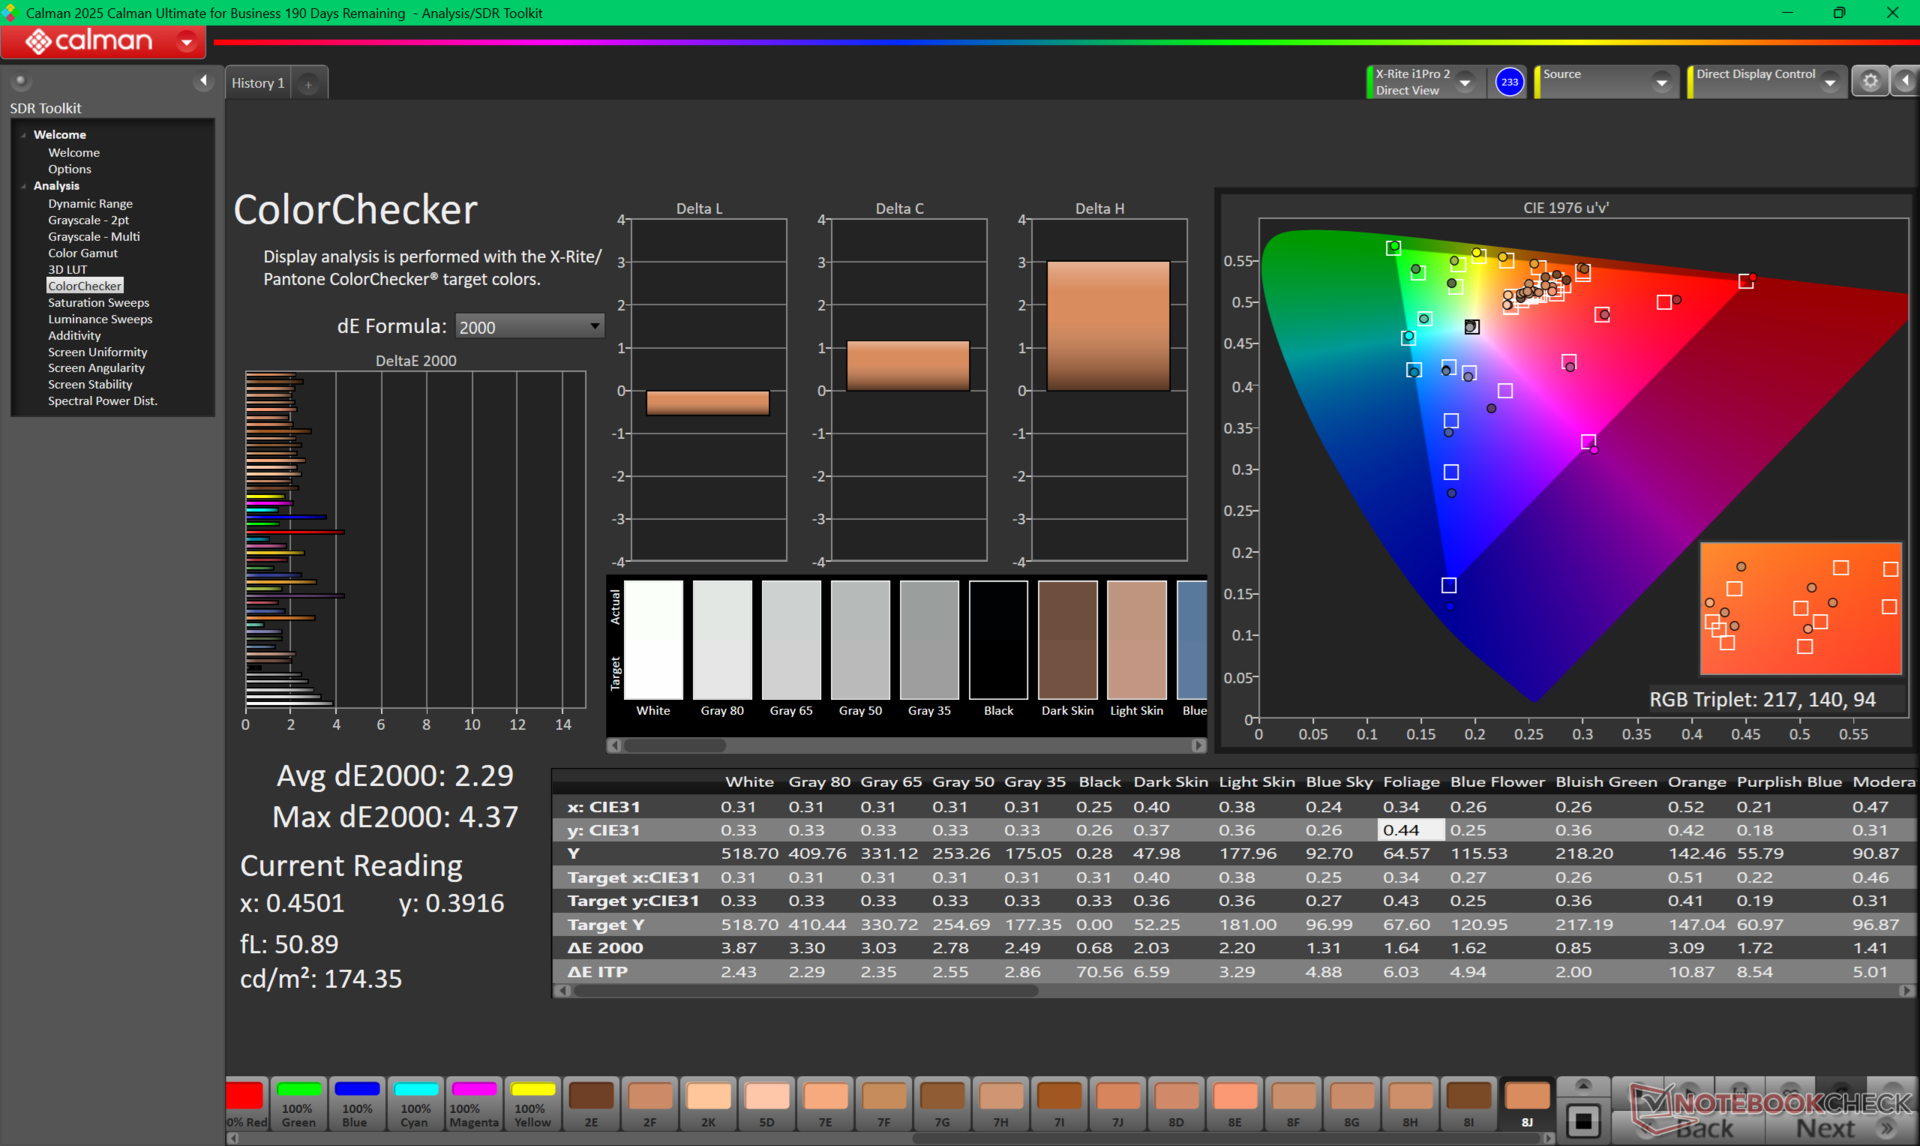This screenshot has height=1146, width=1920.
Task: Open Grayscale - Multi analysis page
Action: (94, 236)
